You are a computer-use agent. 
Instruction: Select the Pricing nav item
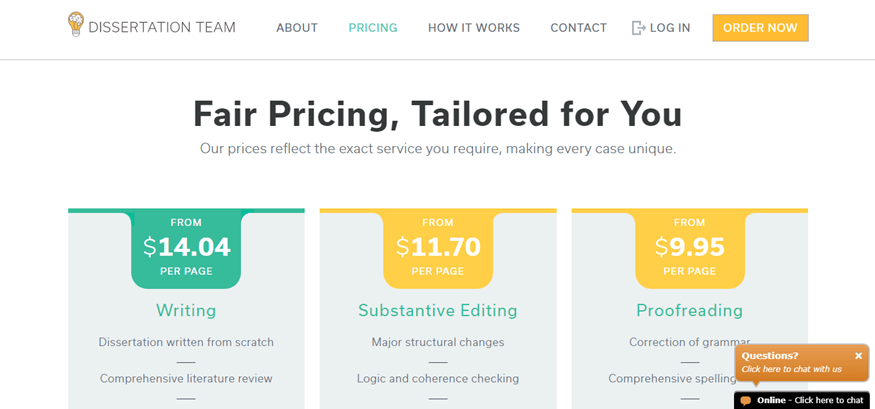click(373, 28)
